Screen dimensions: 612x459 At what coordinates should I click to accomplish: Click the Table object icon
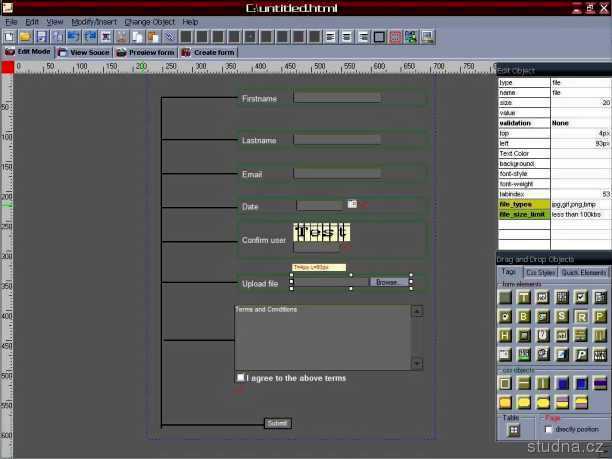click(513, 430)
